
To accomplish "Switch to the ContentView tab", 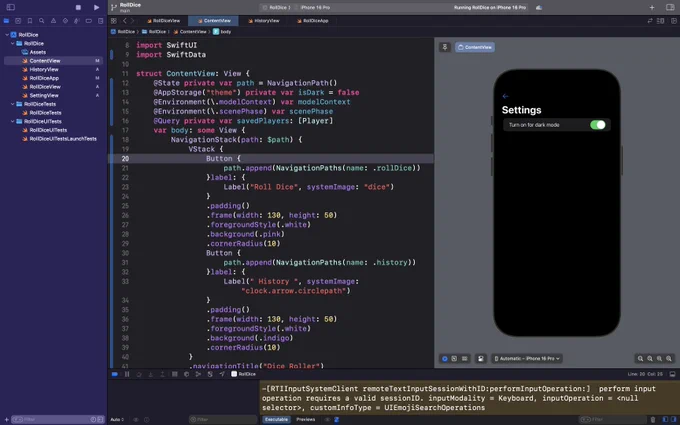I will (x=213, y=20).
